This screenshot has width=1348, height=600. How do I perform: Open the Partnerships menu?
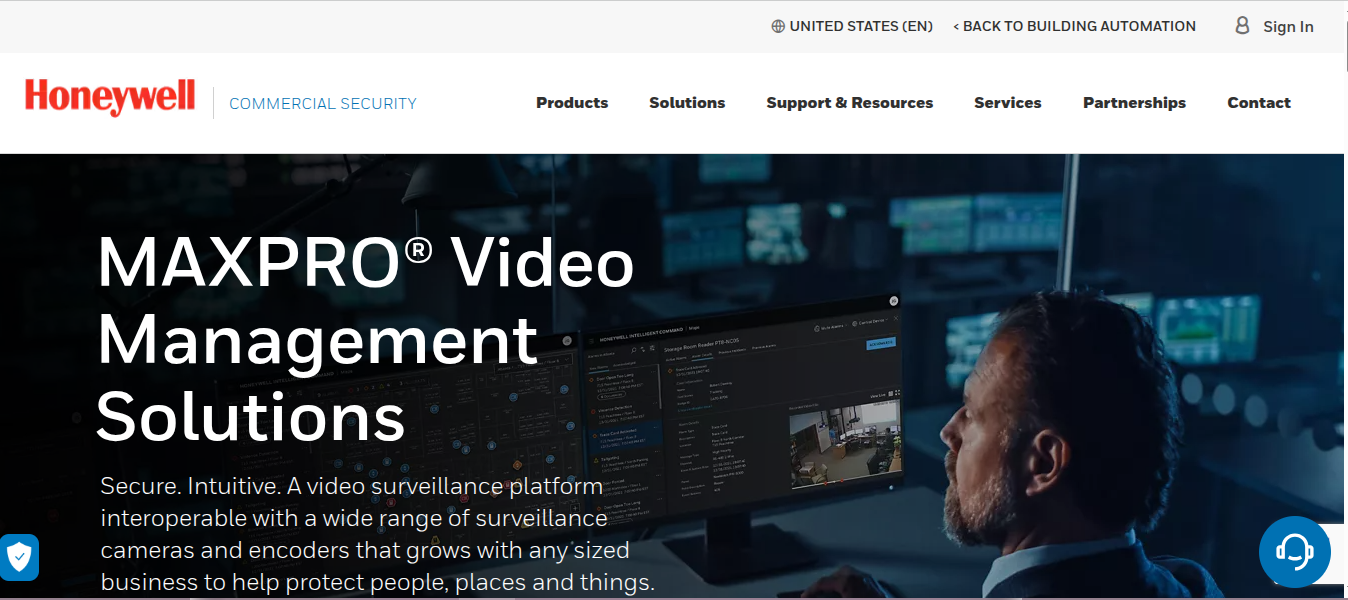point(1134,103)
